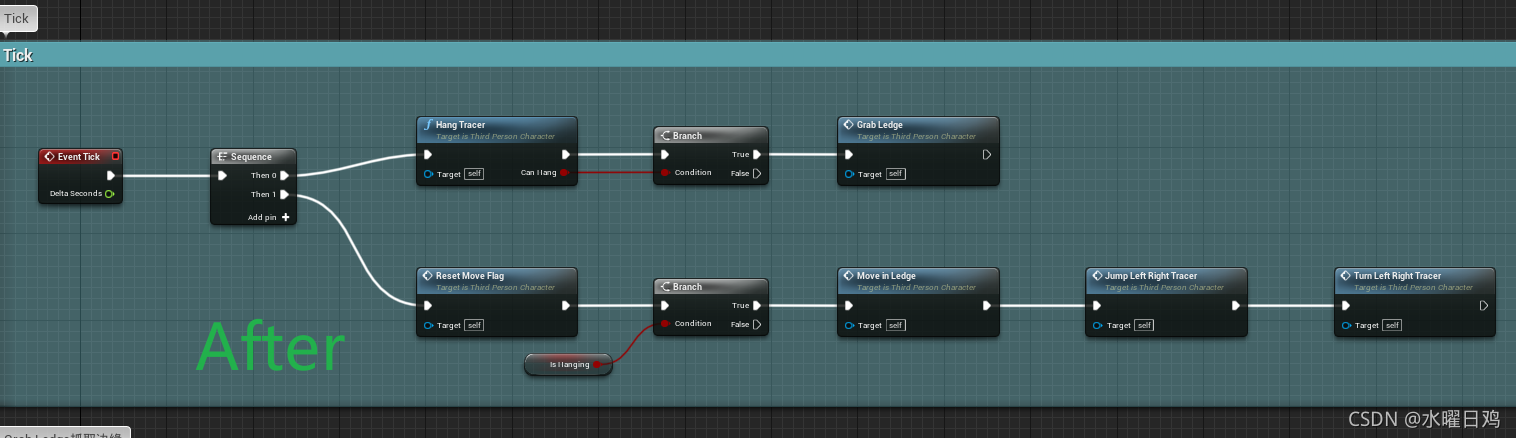The image size is (1516, 438).
Task: Select the Event Tick node title
Action: coord(79,157)
